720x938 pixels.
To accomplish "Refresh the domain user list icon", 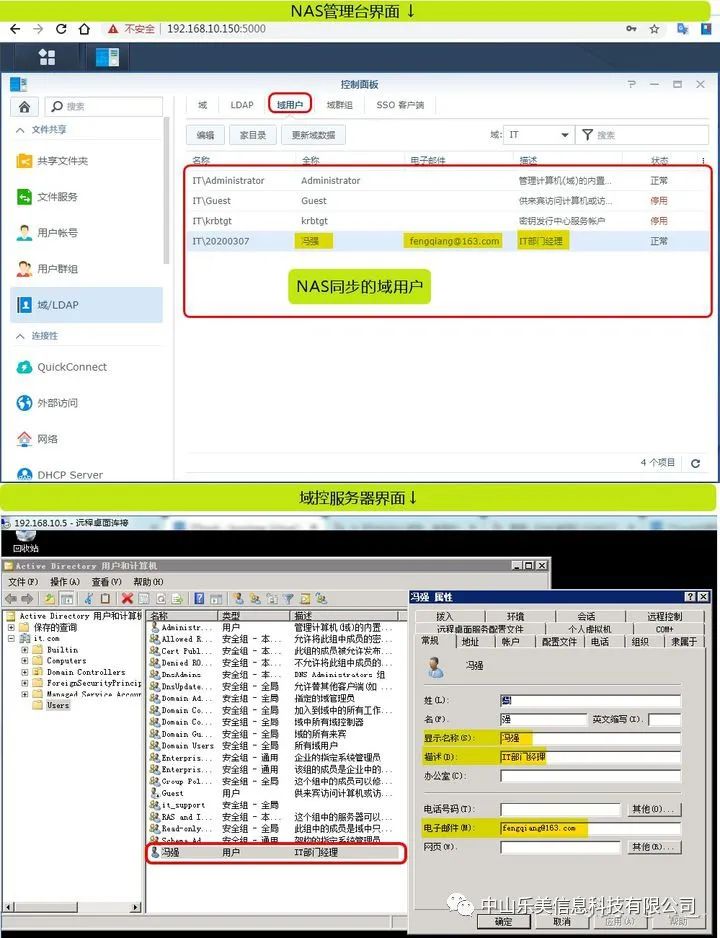I will [695, 463].
